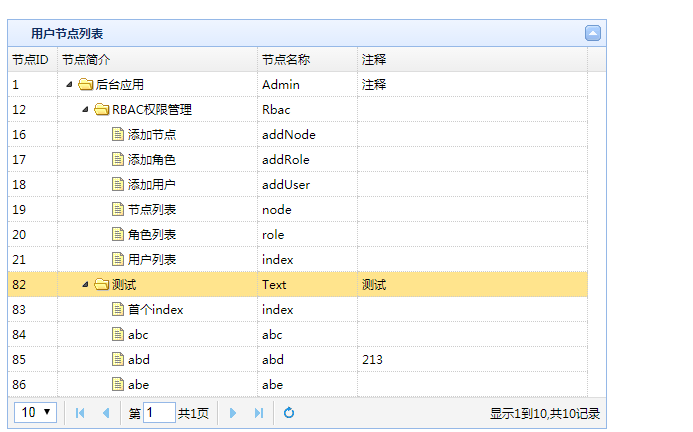
Task: Go to previous page using arrow icon
Action: pos(105,413)
